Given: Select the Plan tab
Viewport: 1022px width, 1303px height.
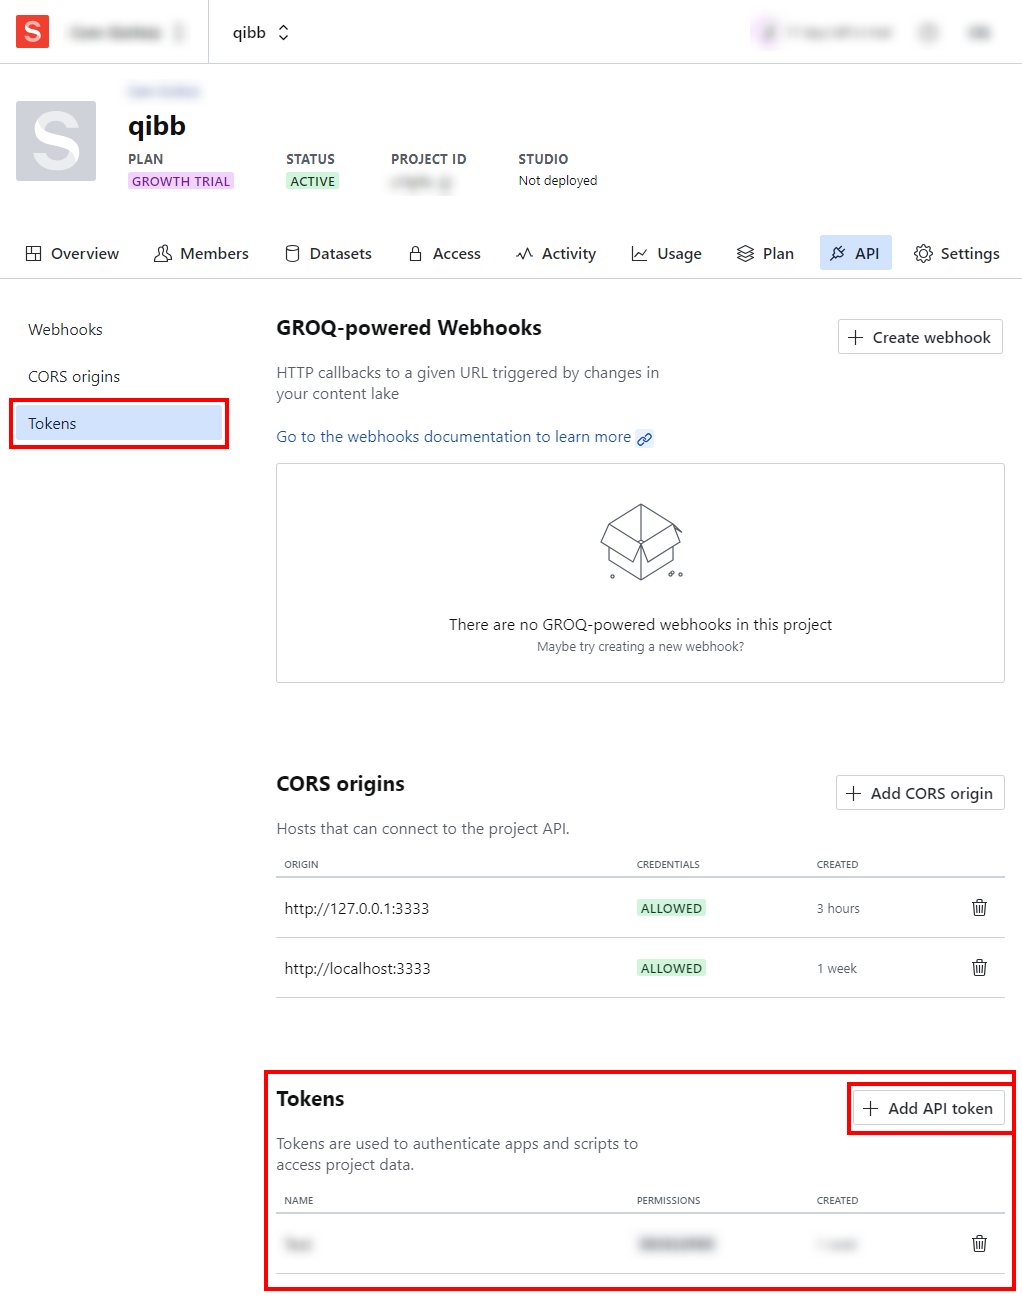Looking at the screenshot, I should click(765, 254).
